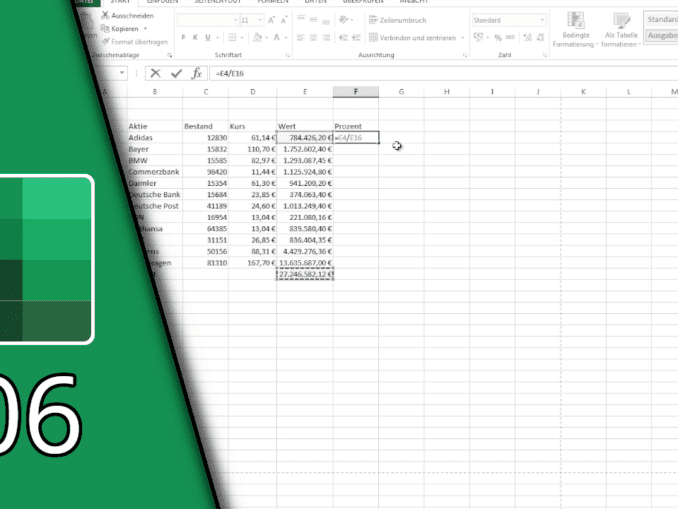Align cell content to the top
This screenshot has width=678, height=509.
(301, 20)
